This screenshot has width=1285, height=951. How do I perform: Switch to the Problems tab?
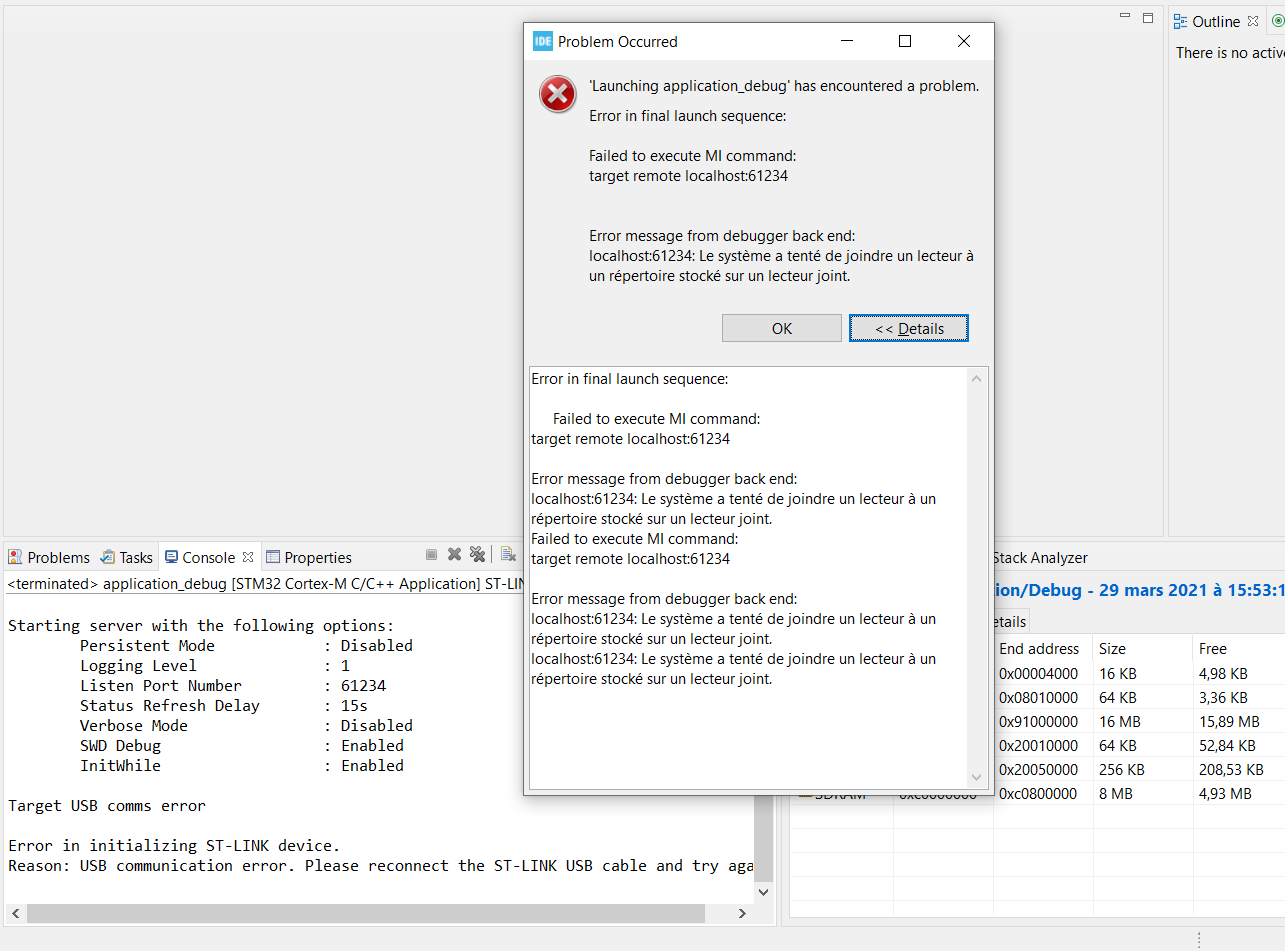[49, 557]
